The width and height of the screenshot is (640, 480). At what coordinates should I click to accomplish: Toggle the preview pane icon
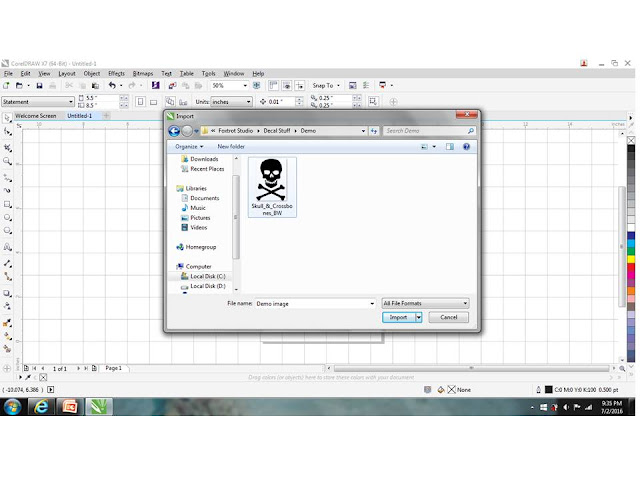tap(450, 147)
